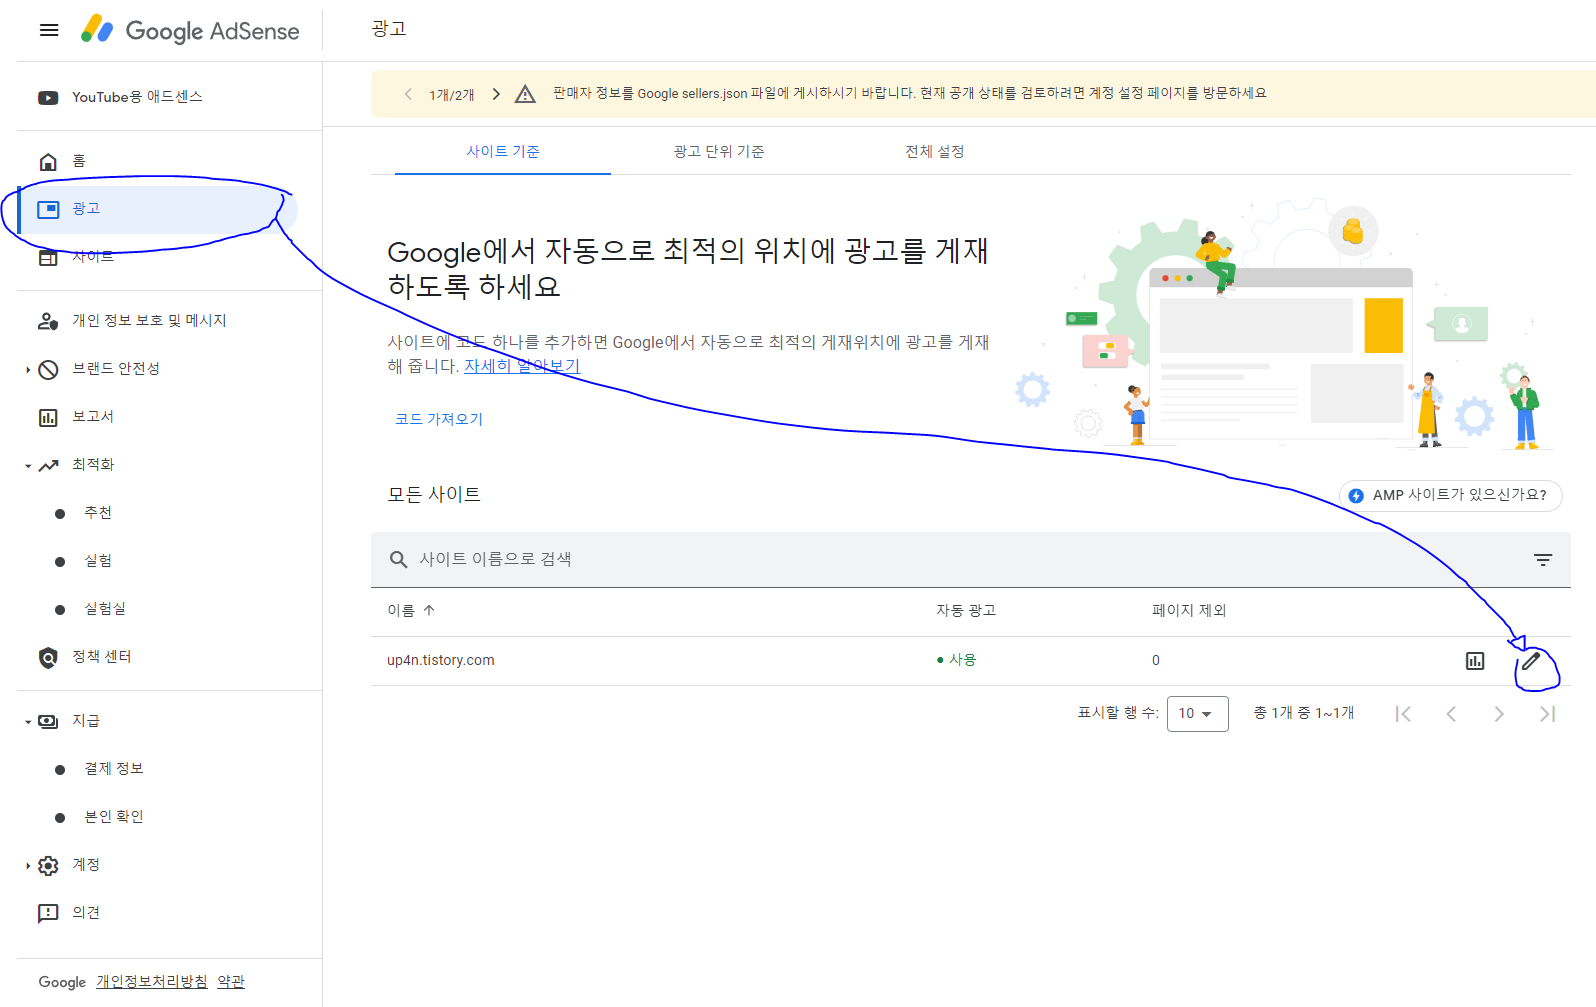Focus the 사이트 이름으로 검색 field
Image resolution: width=1596 pixels, height=1007 pixels.
coord(970,559)
